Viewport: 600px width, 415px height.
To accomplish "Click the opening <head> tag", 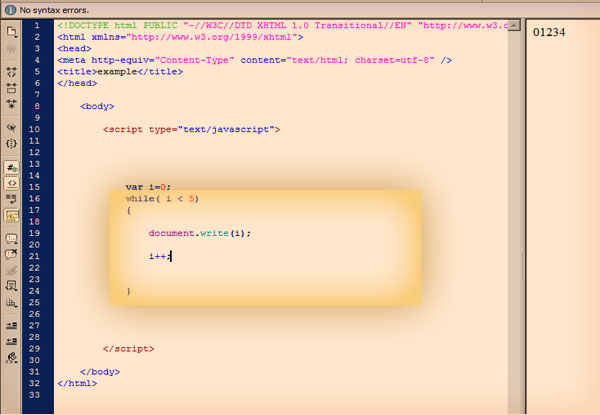I will (74, 49).
